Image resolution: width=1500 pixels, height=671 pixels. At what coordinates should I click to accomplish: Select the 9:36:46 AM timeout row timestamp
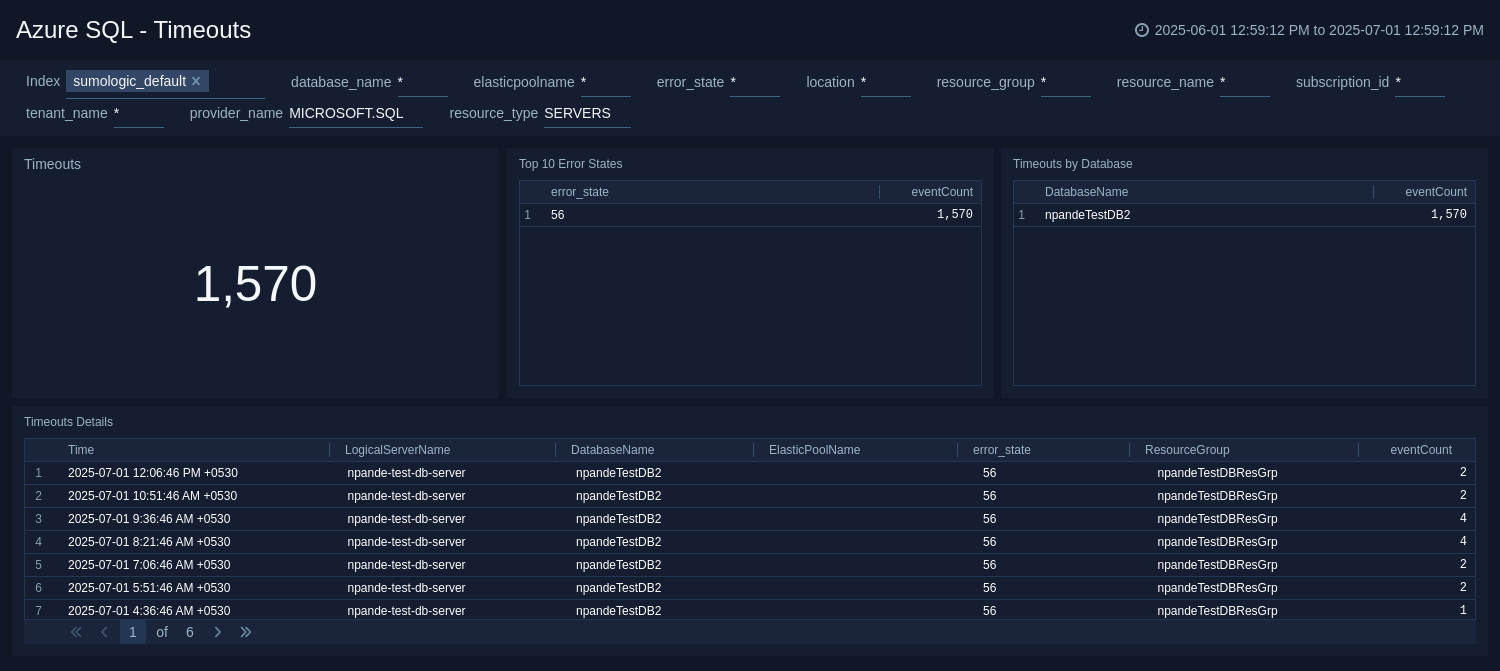[149, 519]
